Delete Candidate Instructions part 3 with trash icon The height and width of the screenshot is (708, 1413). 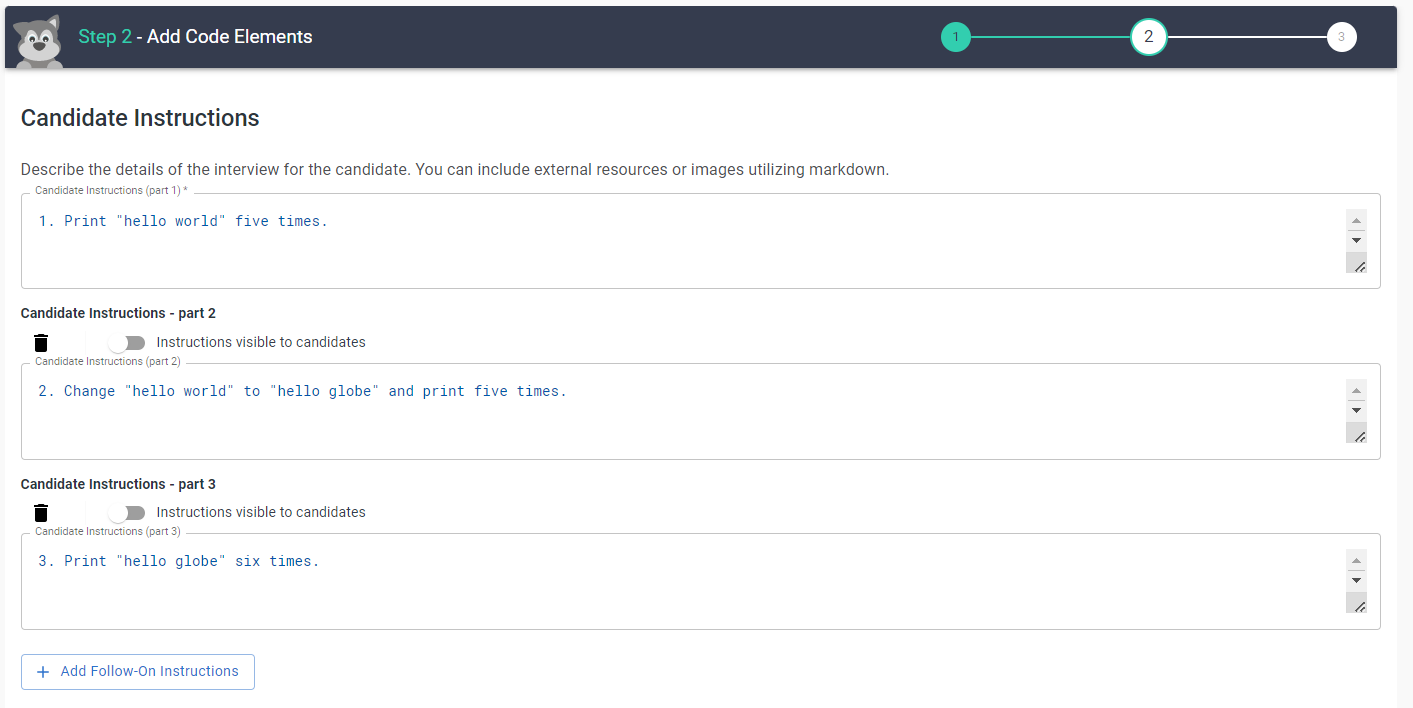coord(41,513)
